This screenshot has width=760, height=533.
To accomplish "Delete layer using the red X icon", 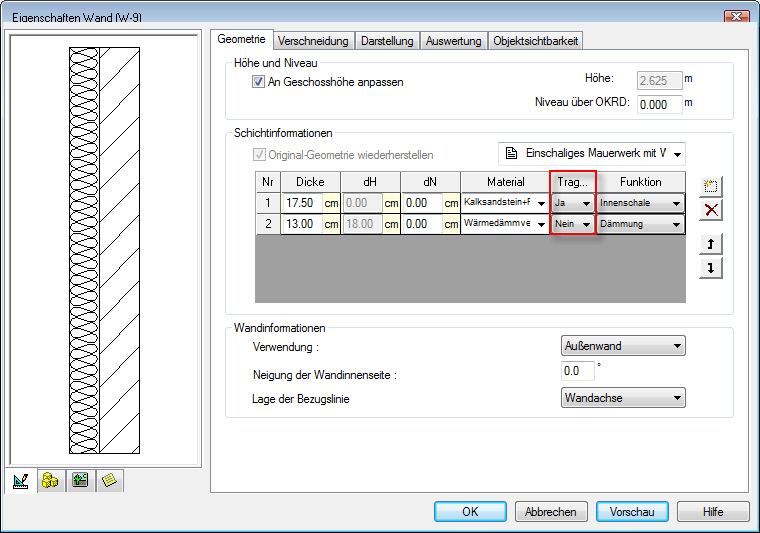I will [x=711, y=210].
